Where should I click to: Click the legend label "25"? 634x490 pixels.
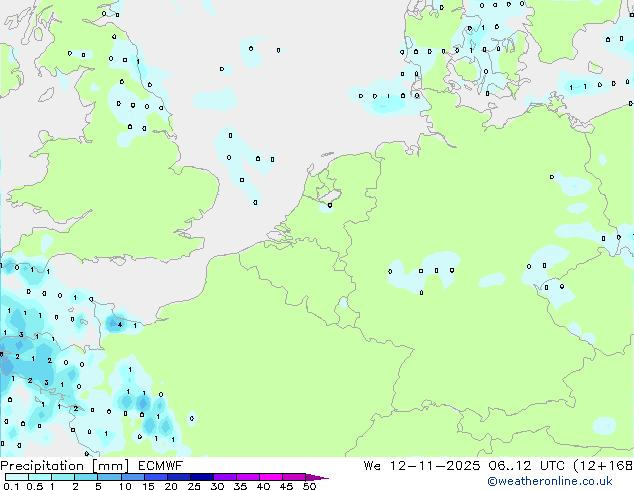coord(194,486)
